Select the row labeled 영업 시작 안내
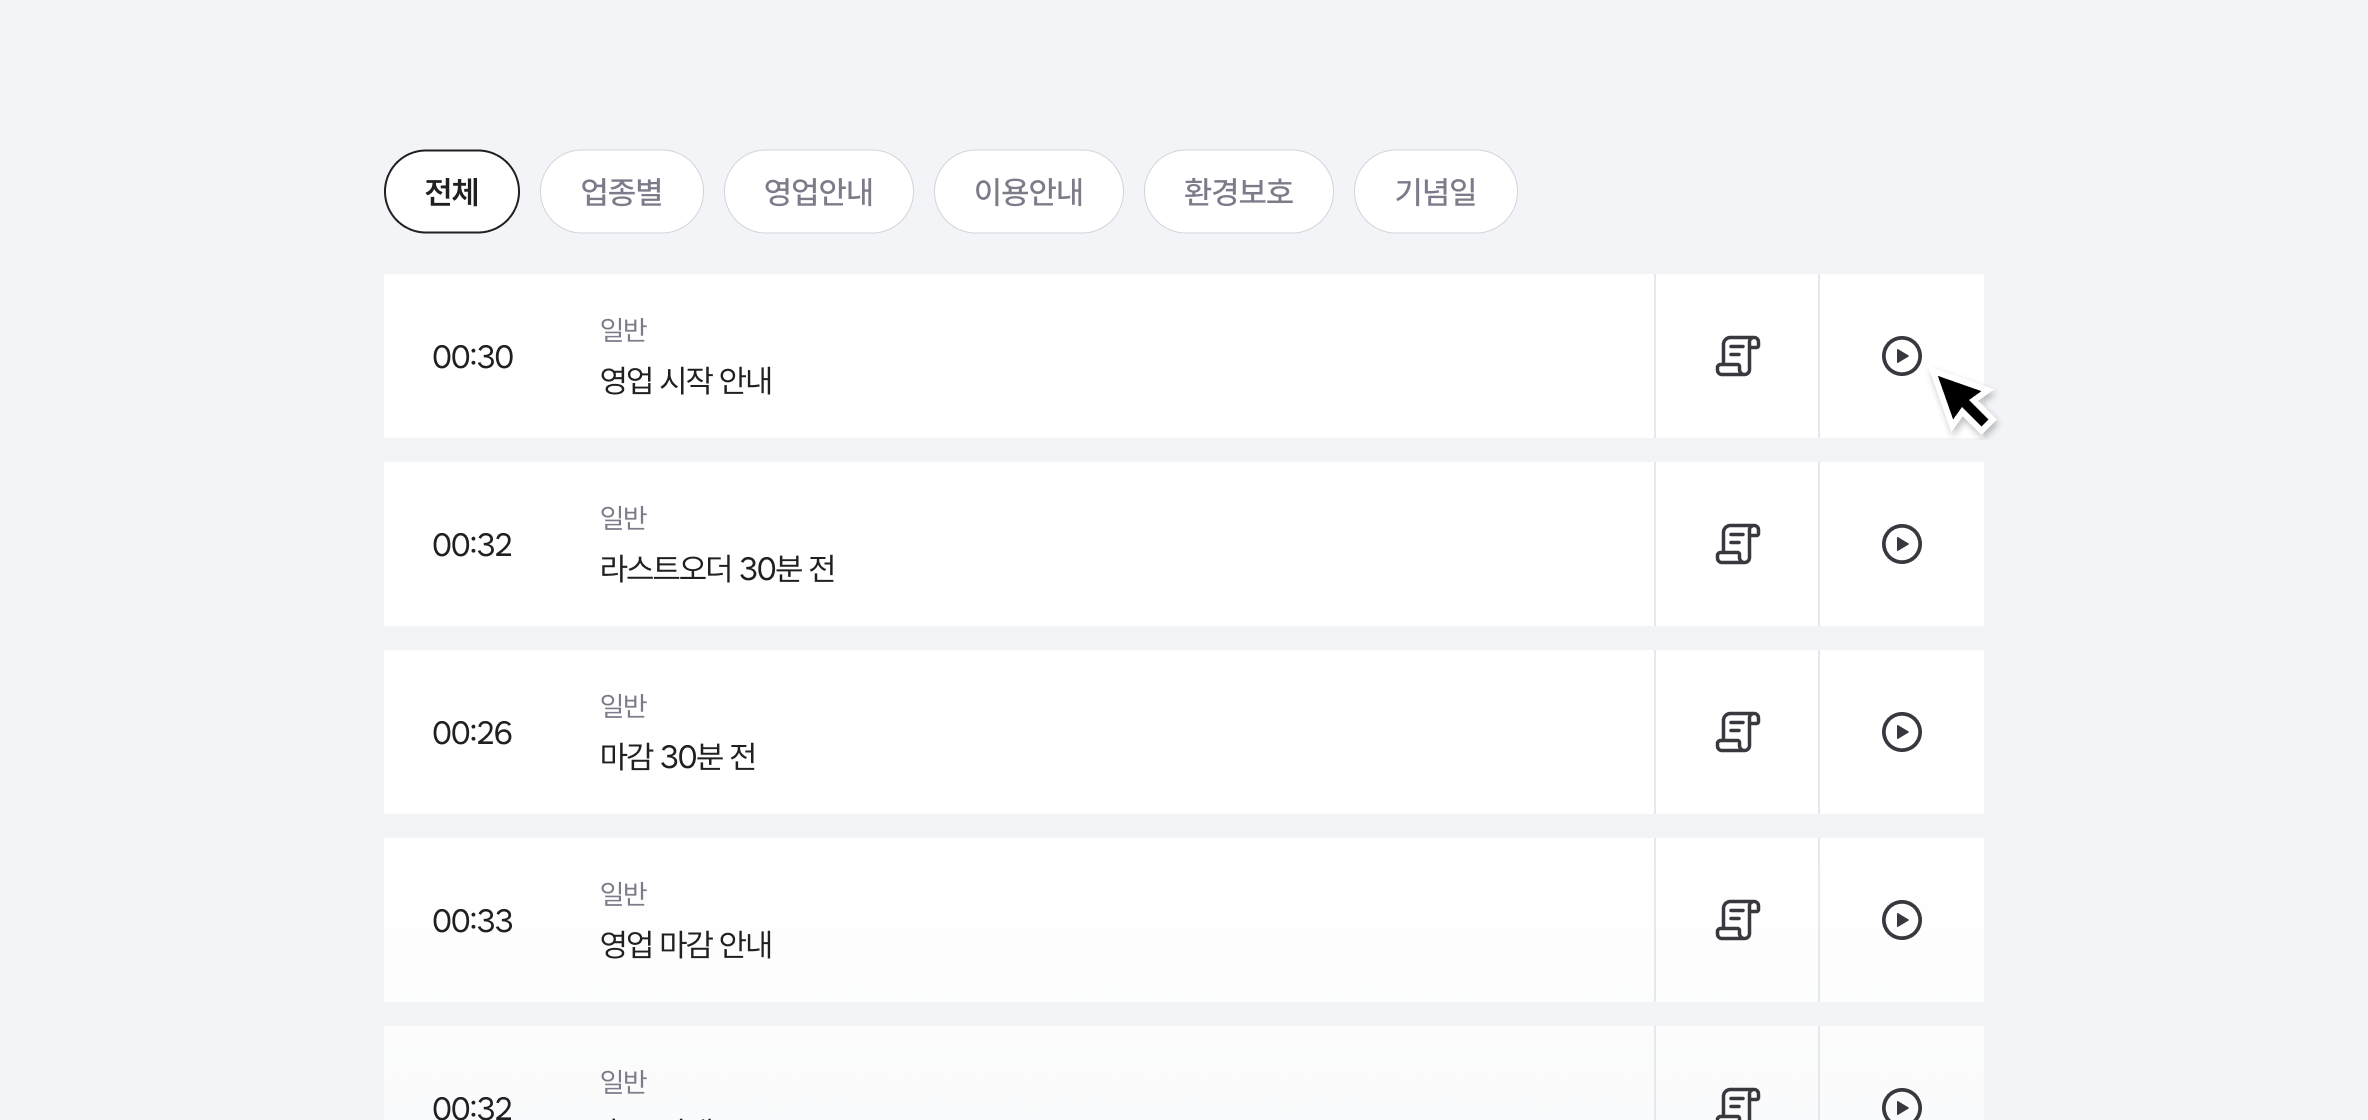 tap(686, 380)
